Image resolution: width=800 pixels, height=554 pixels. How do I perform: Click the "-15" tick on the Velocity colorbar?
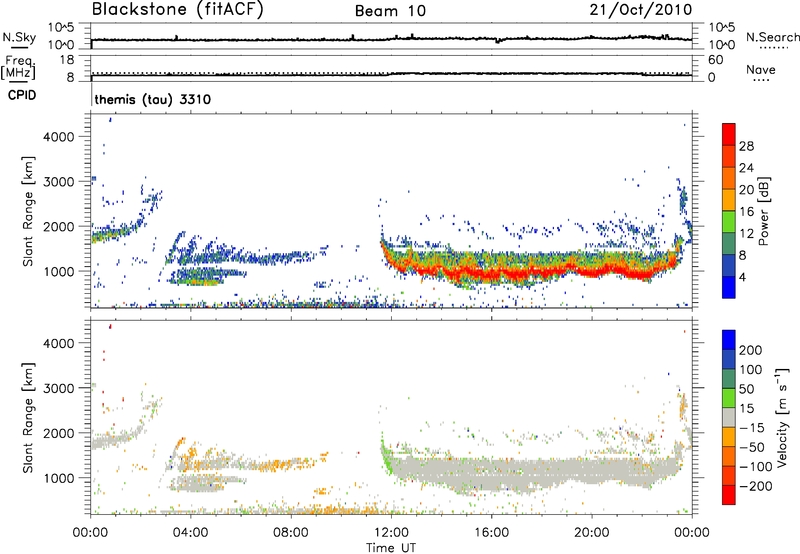coord(751,427)
